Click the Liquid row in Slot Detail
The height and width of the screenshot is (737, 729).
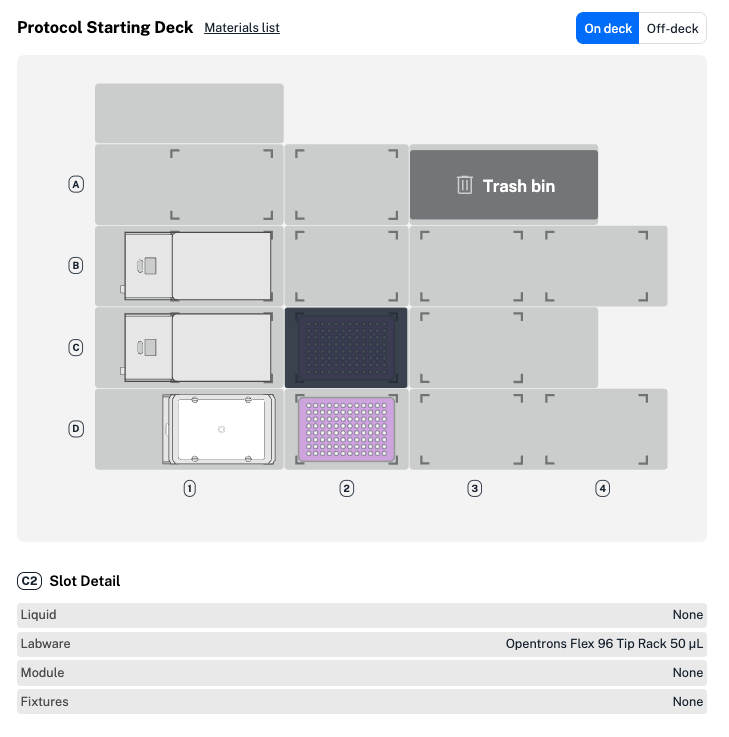362,615
